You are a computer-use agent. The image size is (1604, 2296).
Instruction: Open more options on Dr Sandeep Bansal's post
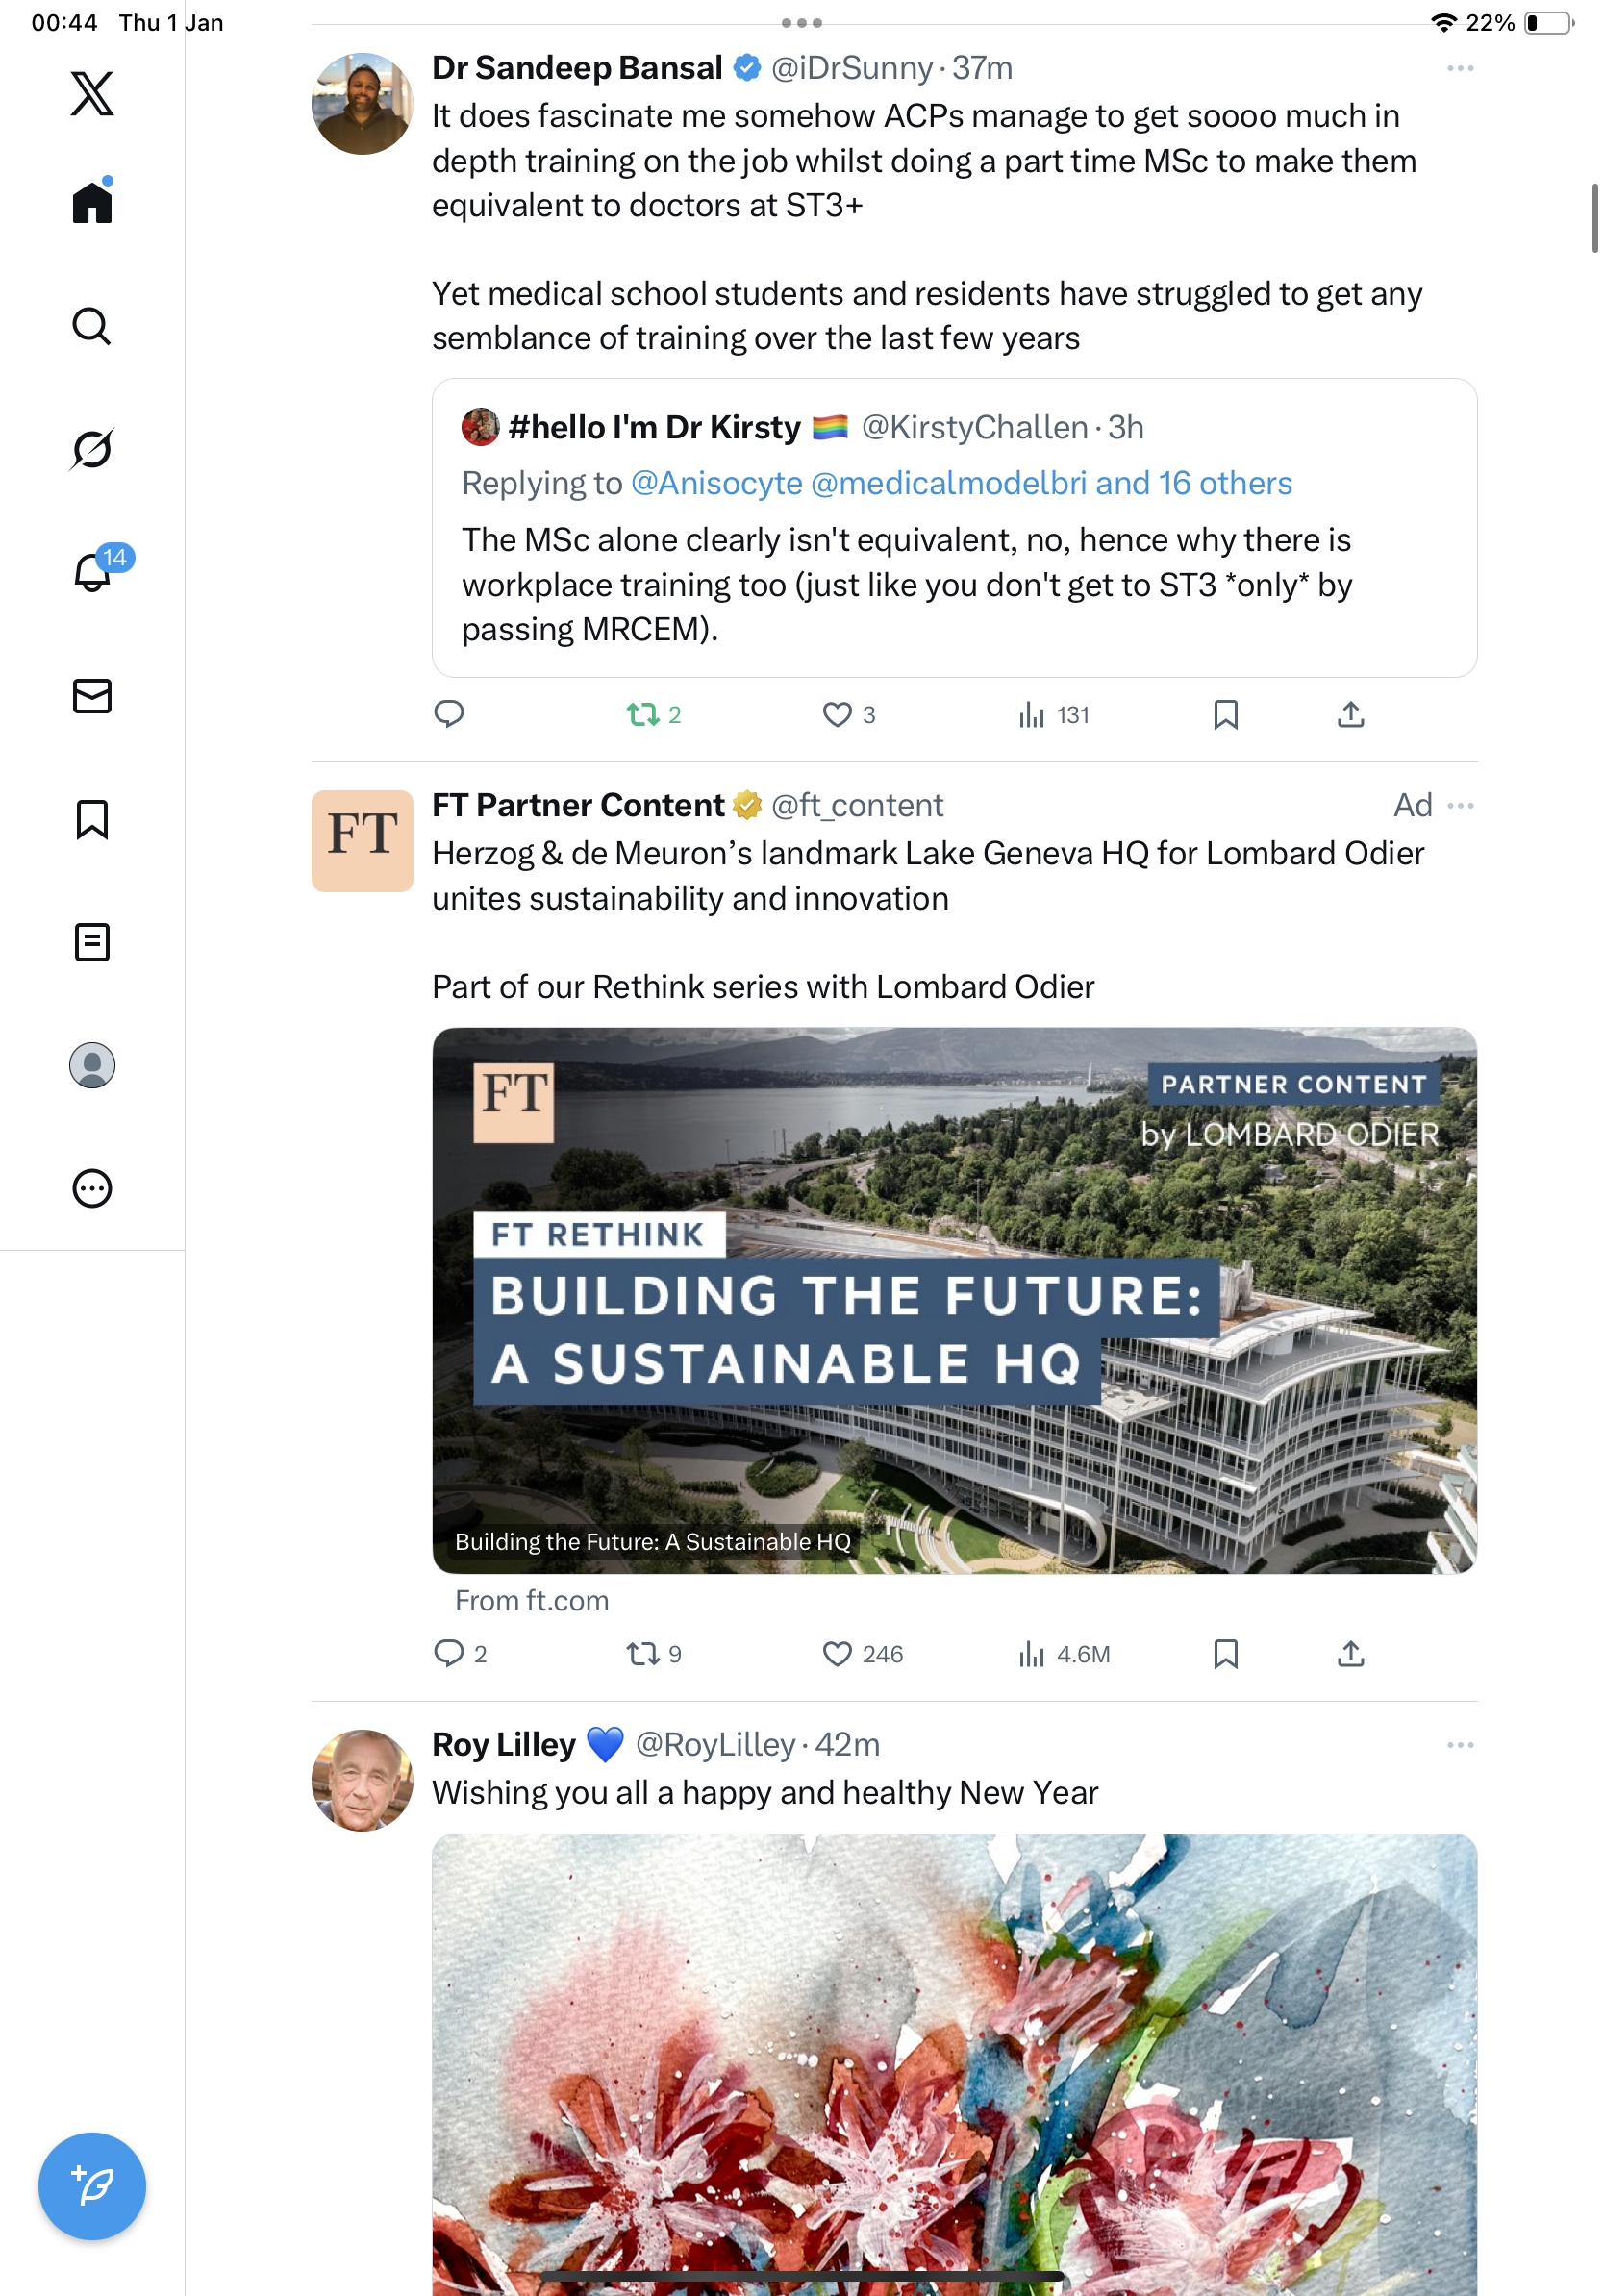tap(1459, 68)
